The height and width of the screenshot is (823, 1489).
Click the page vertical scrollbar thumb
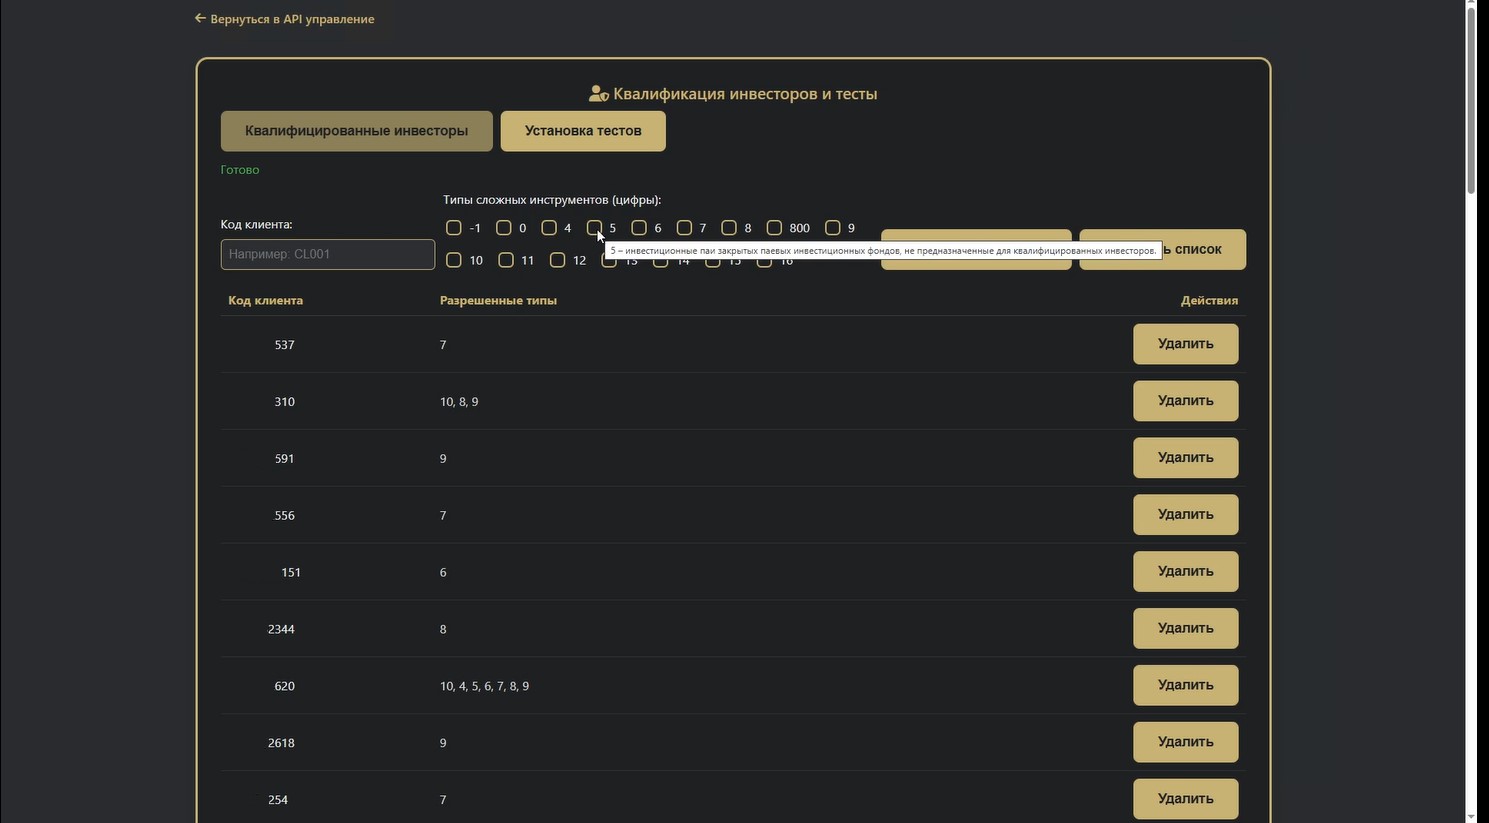[1470, 100]
